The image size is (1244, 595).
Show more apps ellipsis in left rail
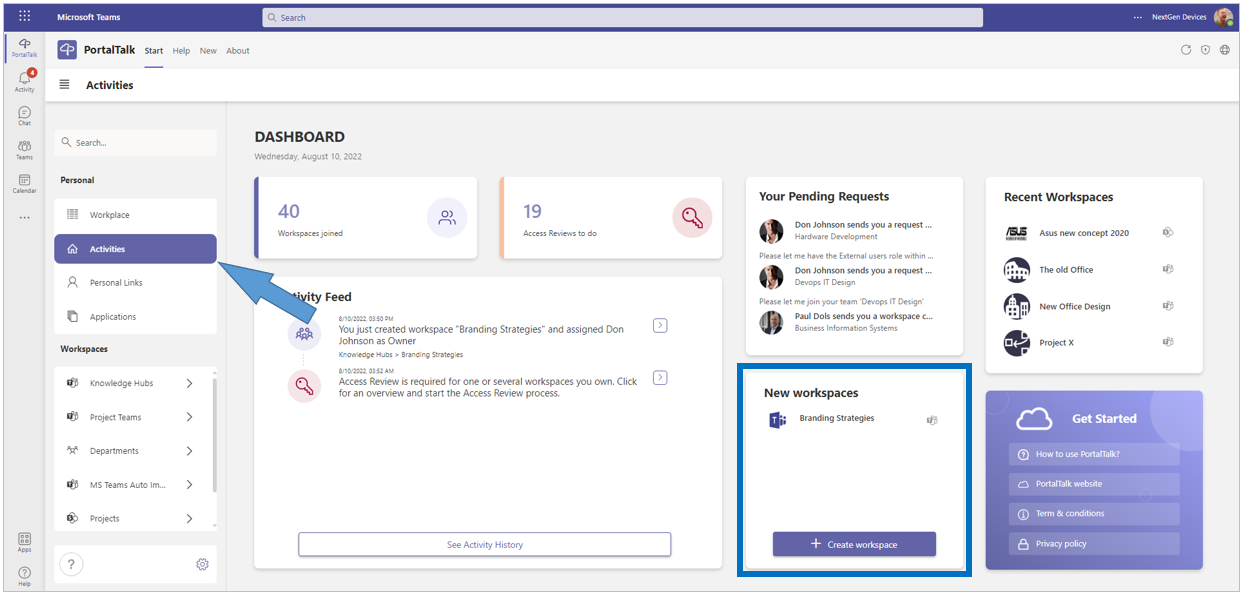click(x=24, y=217)
